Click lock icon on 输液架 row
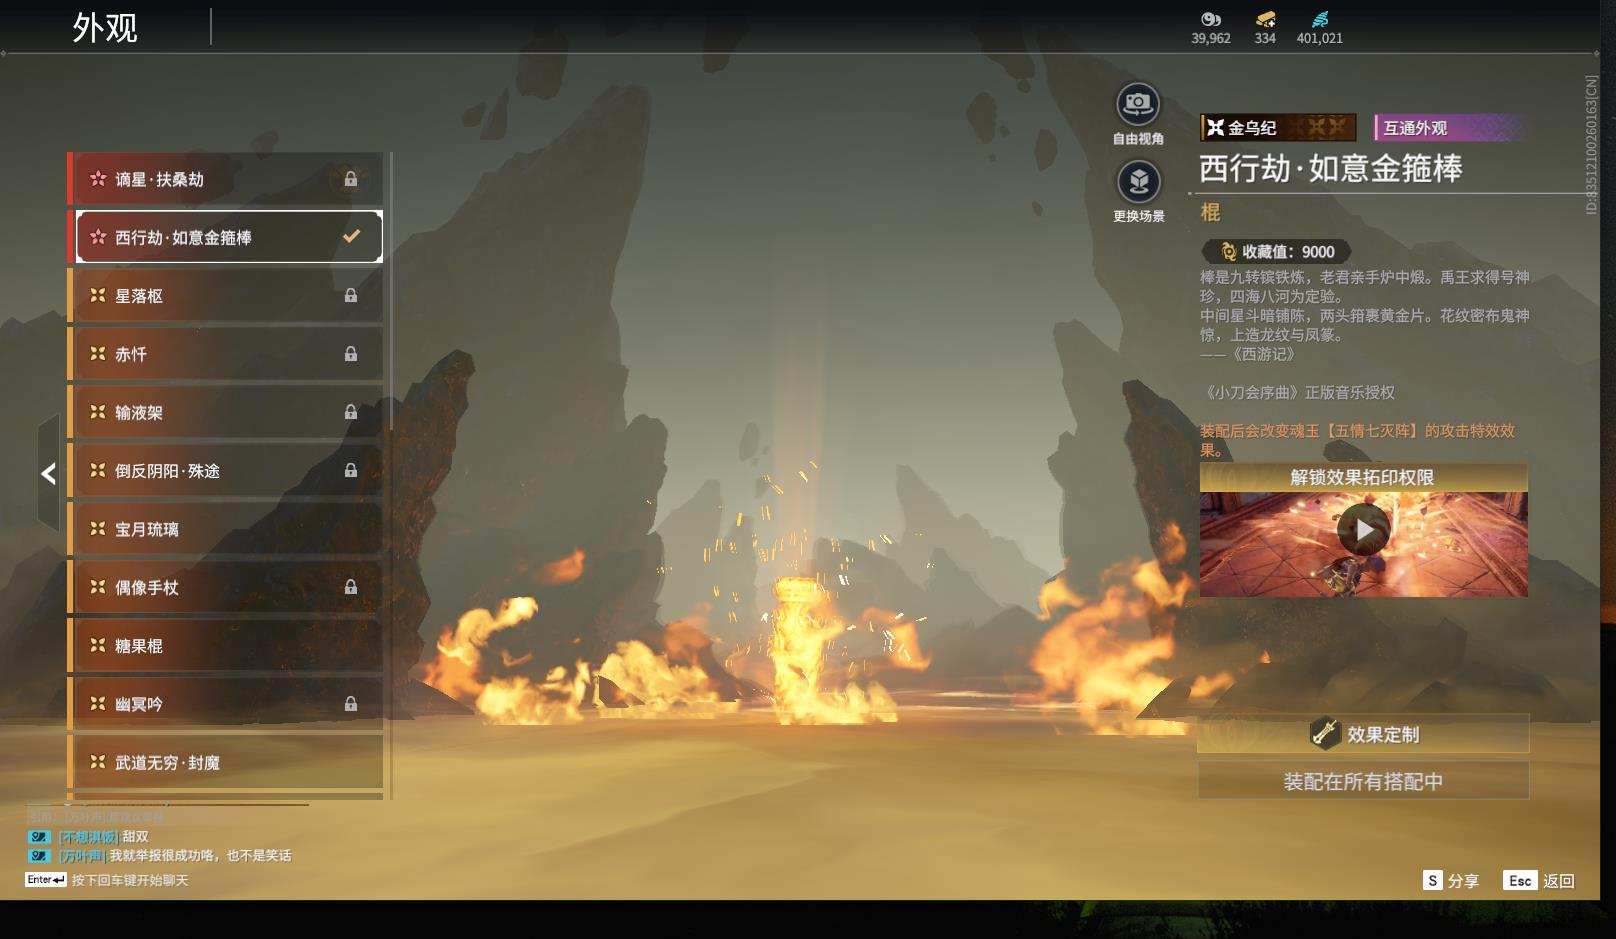1616x939 pixels. pyautogui.click(x=351, y=412)
